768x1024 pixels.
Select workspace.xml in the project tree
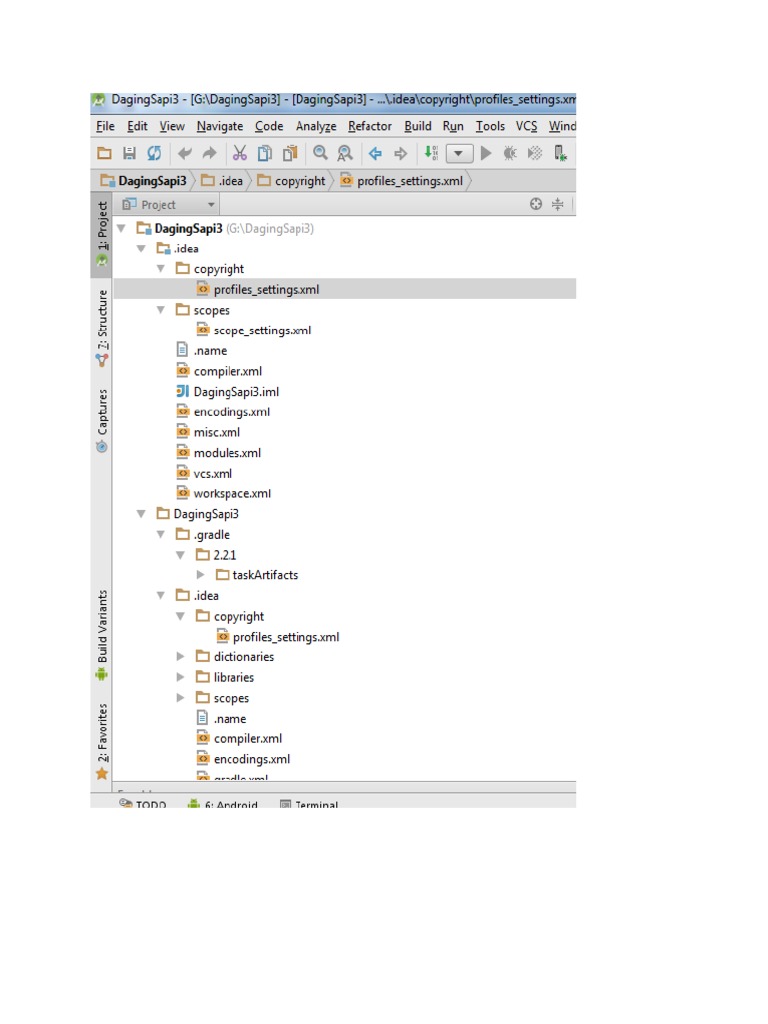click(232, 493)
